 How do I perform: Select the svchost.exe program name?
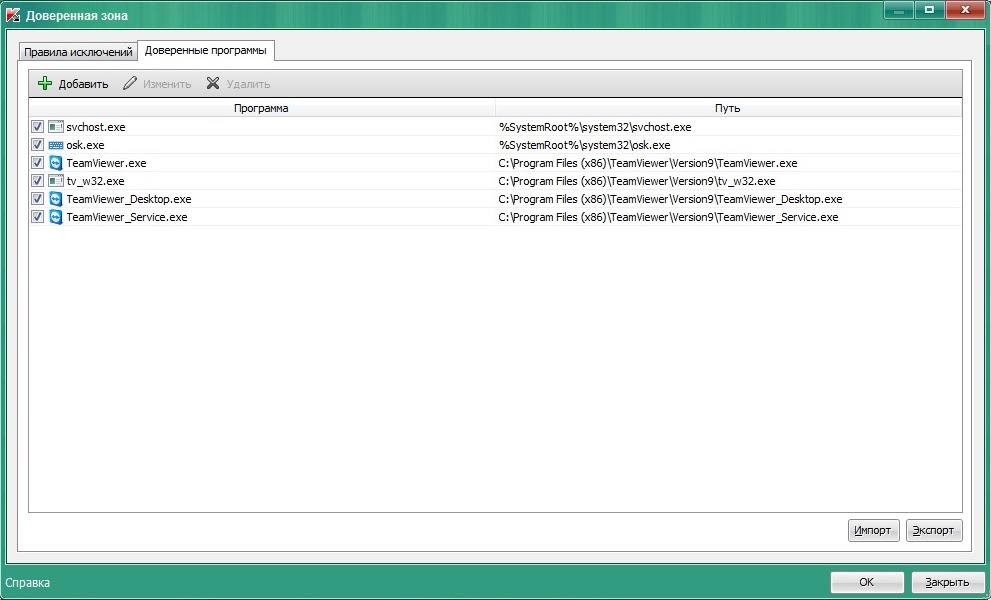(x=96, y=127)
